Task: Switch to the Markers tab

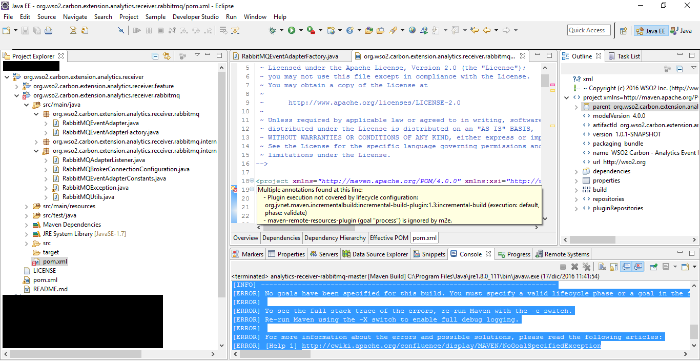Action: (248, 254)
